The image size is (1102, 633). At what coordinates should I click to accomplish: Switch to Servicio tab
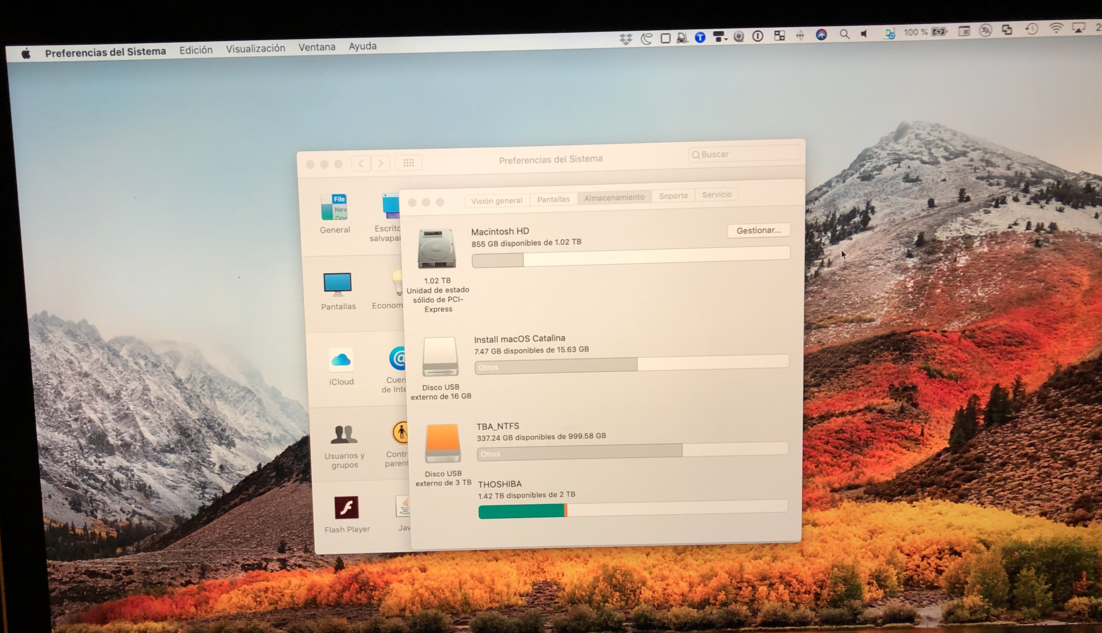[717, 195]
